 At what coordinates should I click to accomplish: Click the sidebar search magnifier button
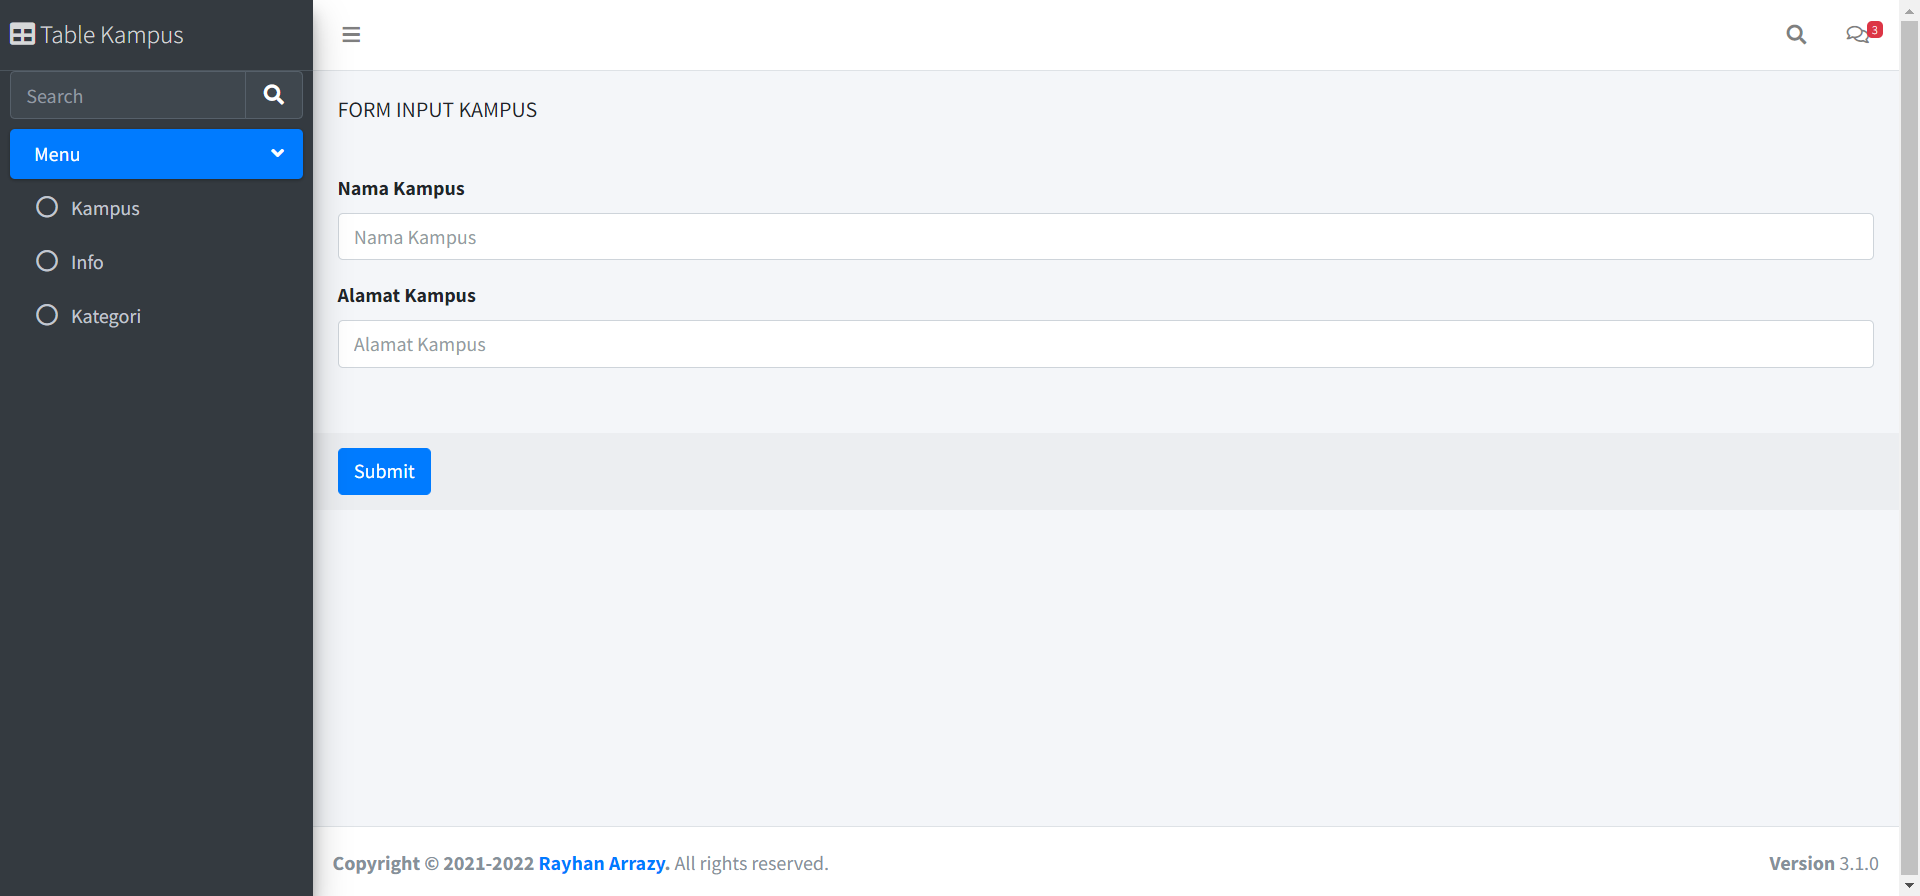(x=274, y=95)
